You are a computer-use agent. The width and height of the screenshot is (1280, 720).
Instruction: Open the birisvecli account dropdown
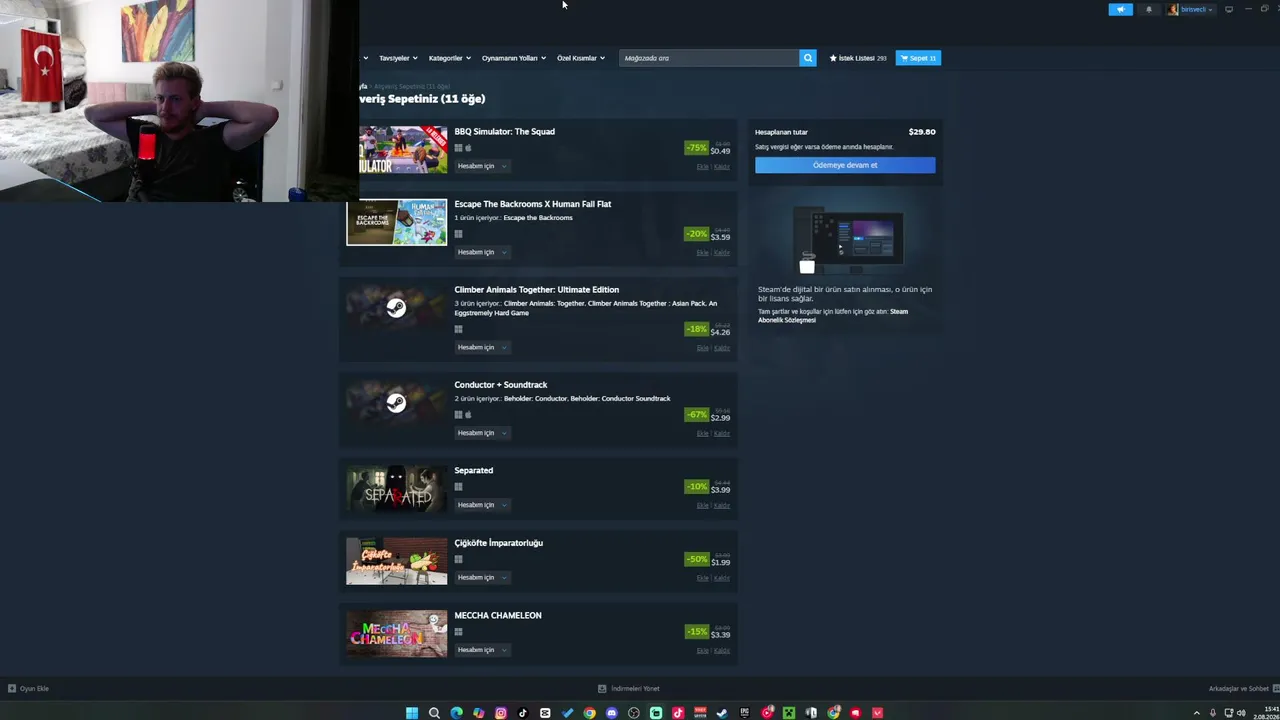[1196, 9]
